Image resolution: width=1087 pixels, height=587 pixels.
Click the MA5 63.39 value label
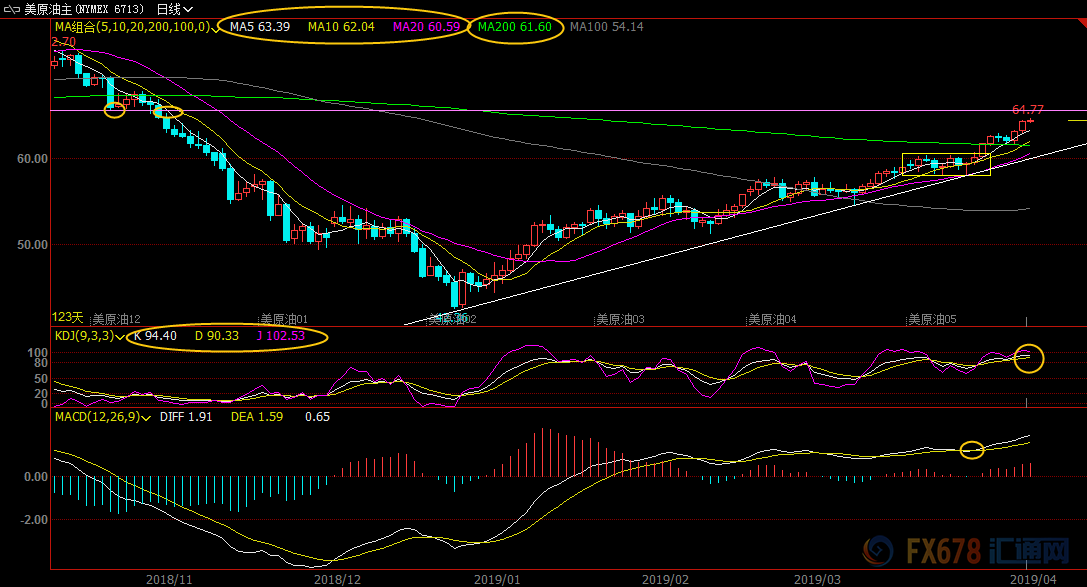coord(260,27)
